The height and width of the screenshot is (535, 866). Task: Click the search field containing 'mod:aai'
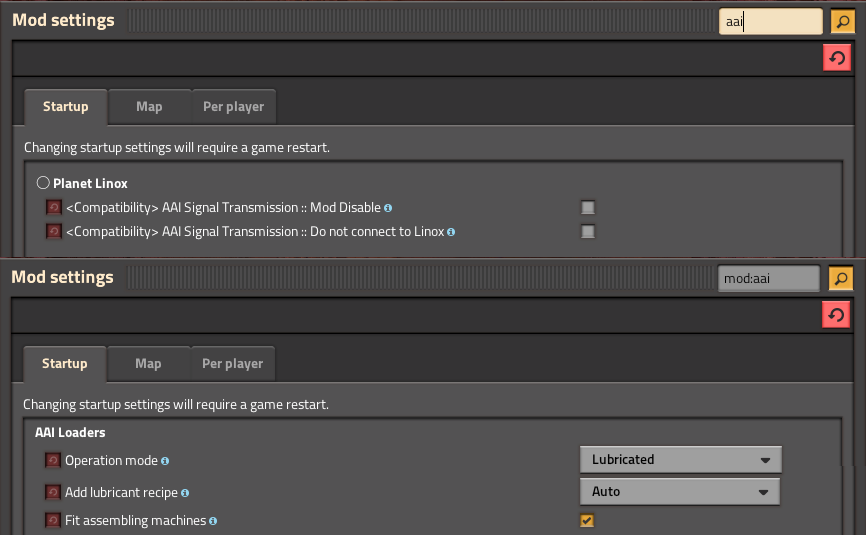768,278
